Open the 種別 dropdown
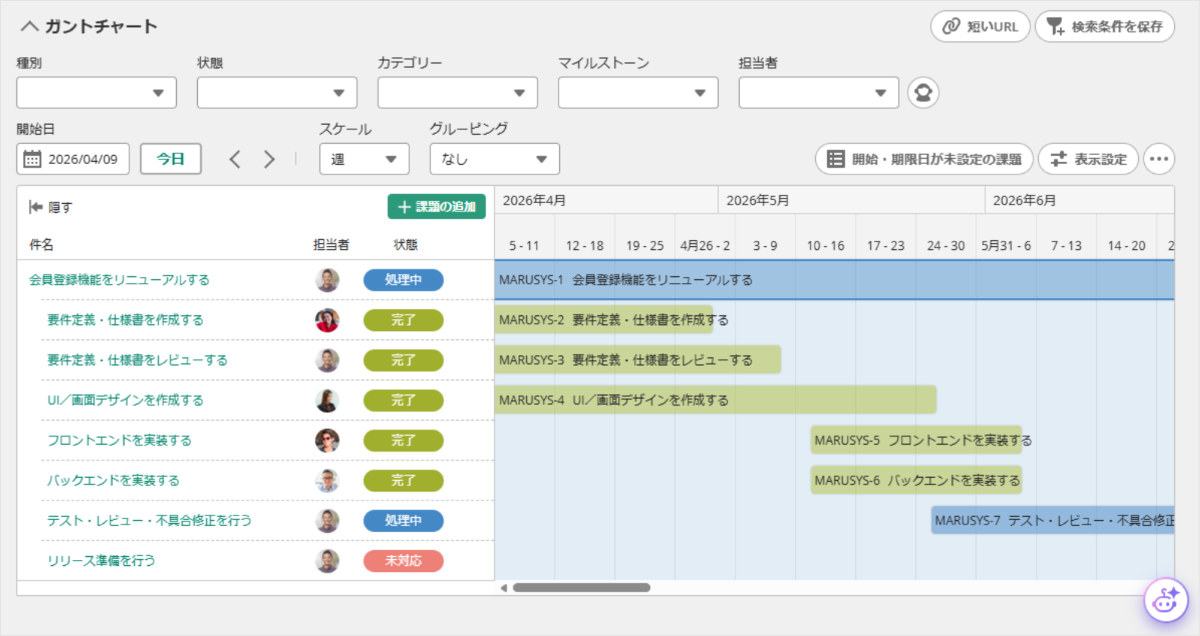Viewport: 1200px width, 636px height. 97,93
